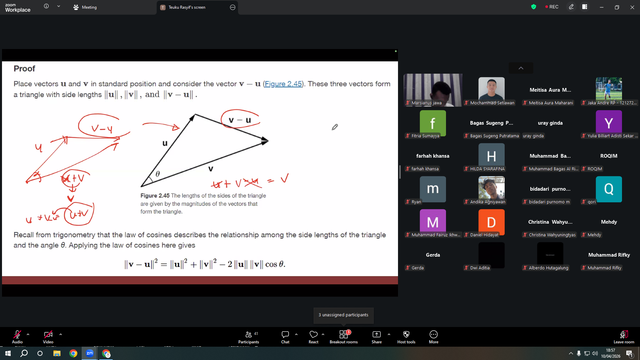Click the ROQIM participant tile

tap(609, 156)
